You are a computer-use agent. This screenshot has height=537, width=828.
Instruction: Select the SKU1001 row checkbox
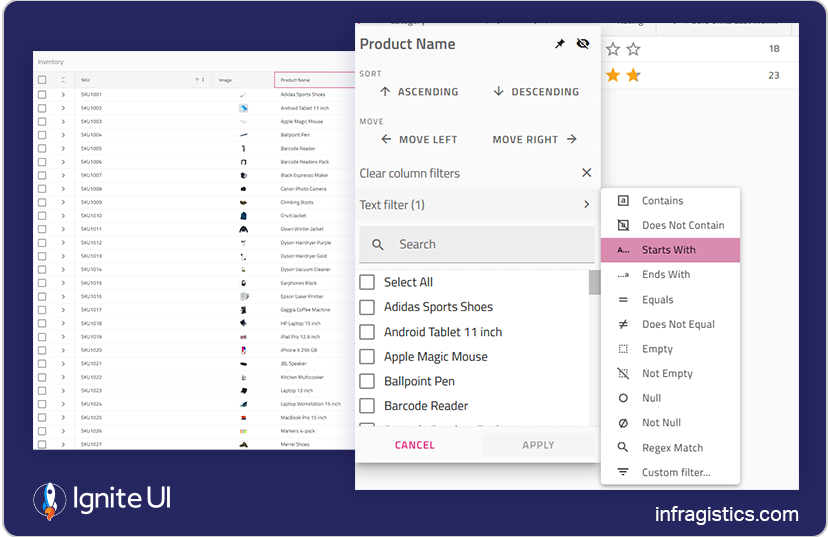(42, 95)
